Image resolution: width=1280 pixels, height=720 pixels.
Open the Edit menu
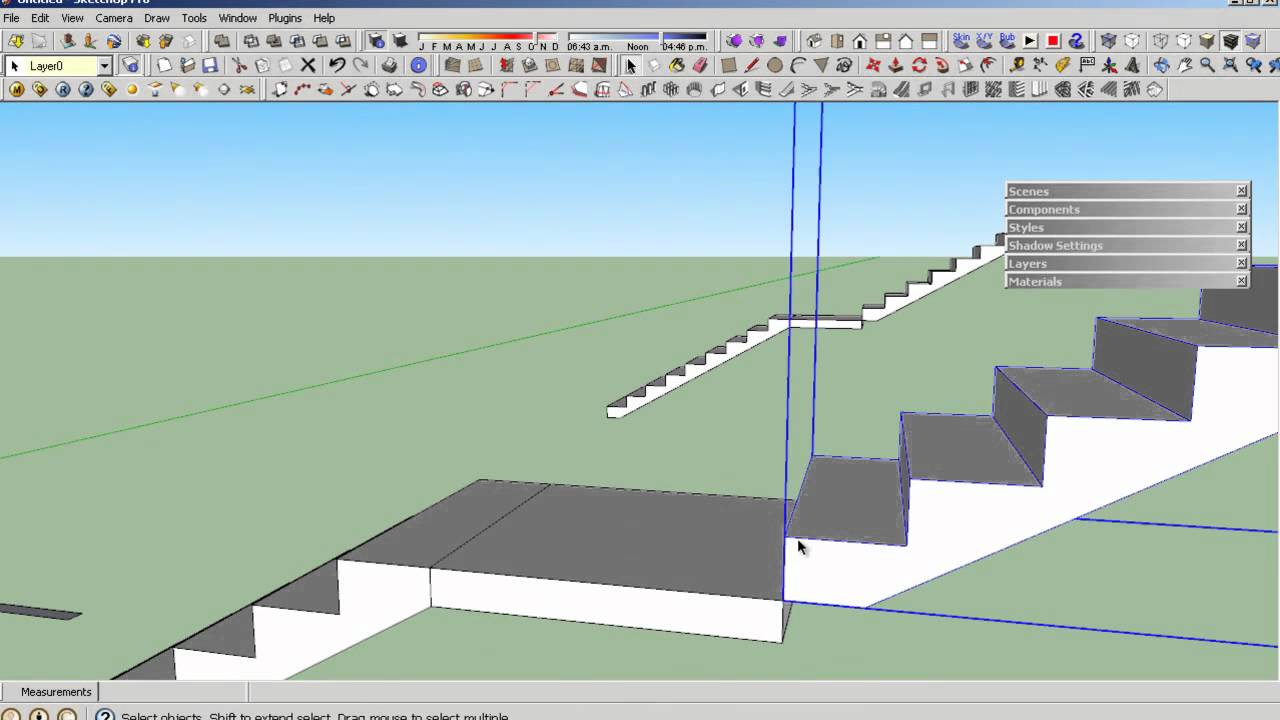[x=40, y=18]
